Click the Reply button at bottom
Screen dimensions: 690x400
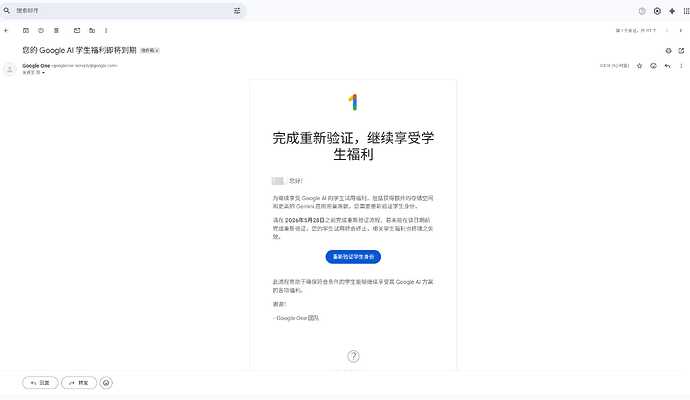(40, 383)
